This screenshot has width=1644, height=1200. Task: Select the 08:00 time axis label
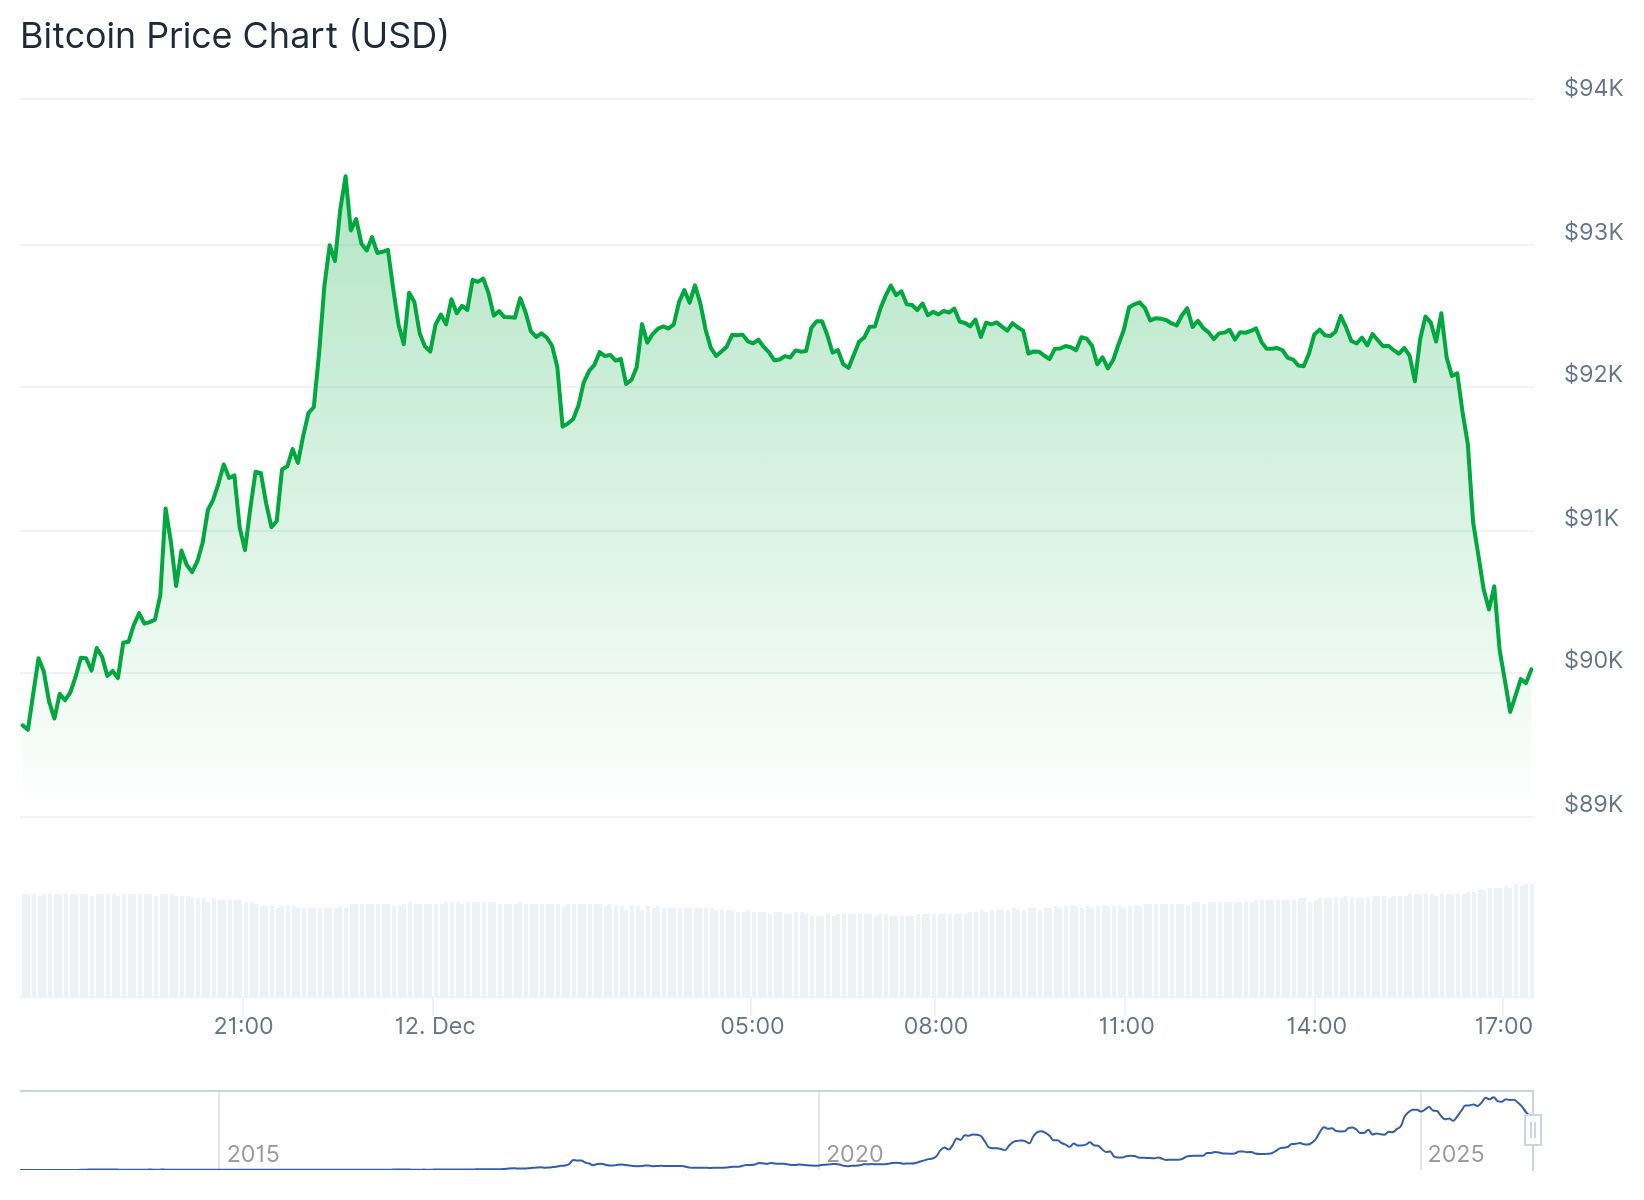click(935, 1026)
